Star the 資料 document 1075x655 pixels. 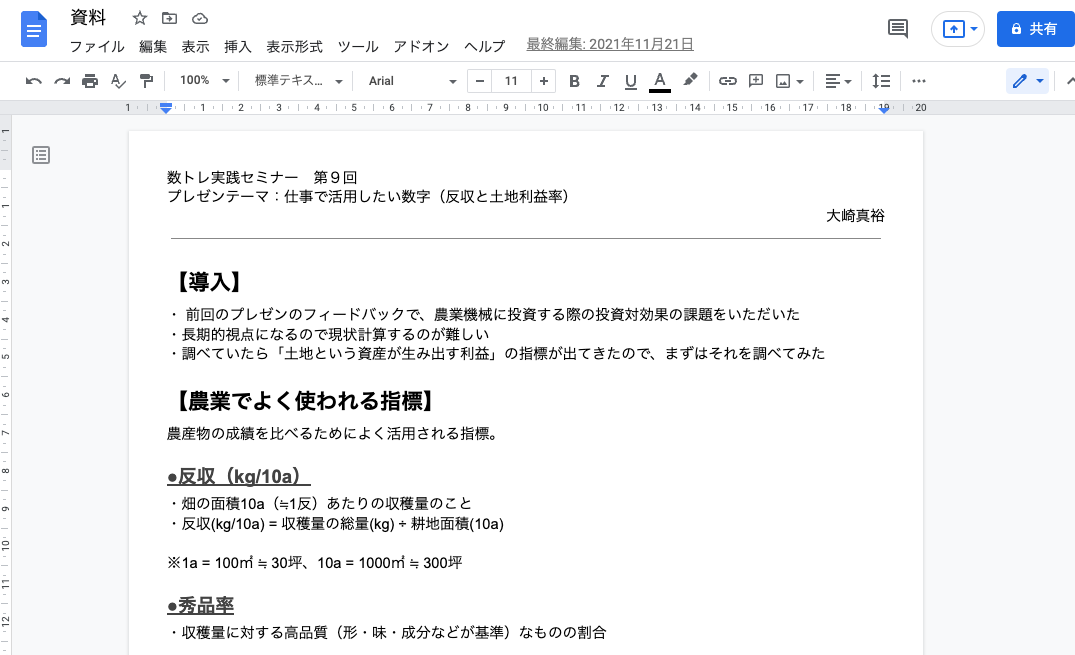pyautogui.click(x=139, y=17)
